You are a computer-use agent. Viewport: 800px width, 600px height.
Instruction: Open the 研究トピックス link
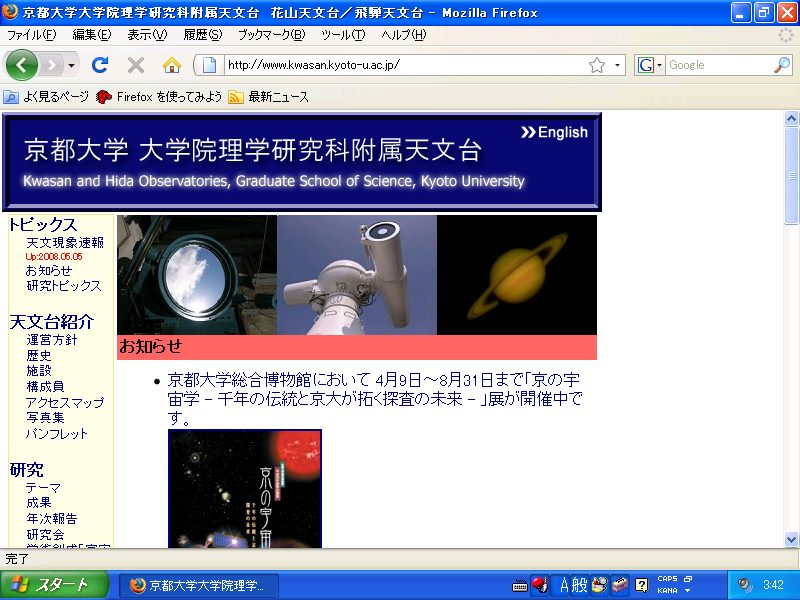64,286
